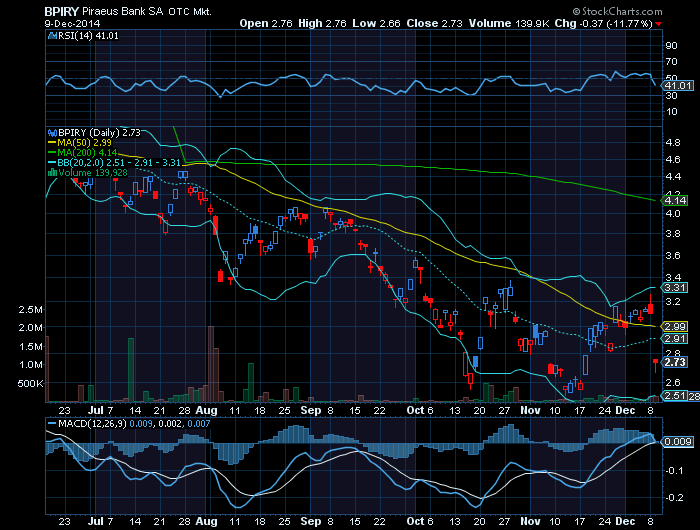Image resolution: width=700 pixels, height=530 pixels.
Task: Click the 'Piraeus Bank SA' company name
Action: click(x=123, y=12)
